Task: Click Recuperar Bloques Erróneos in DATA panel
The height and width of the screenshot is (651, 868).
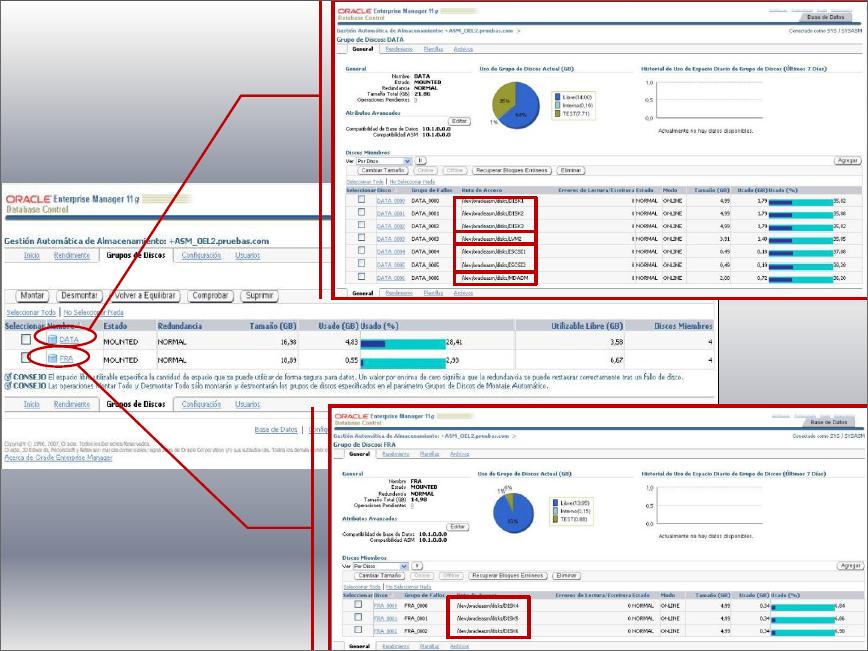Action: pyautogui.click(x=512, y=170)
